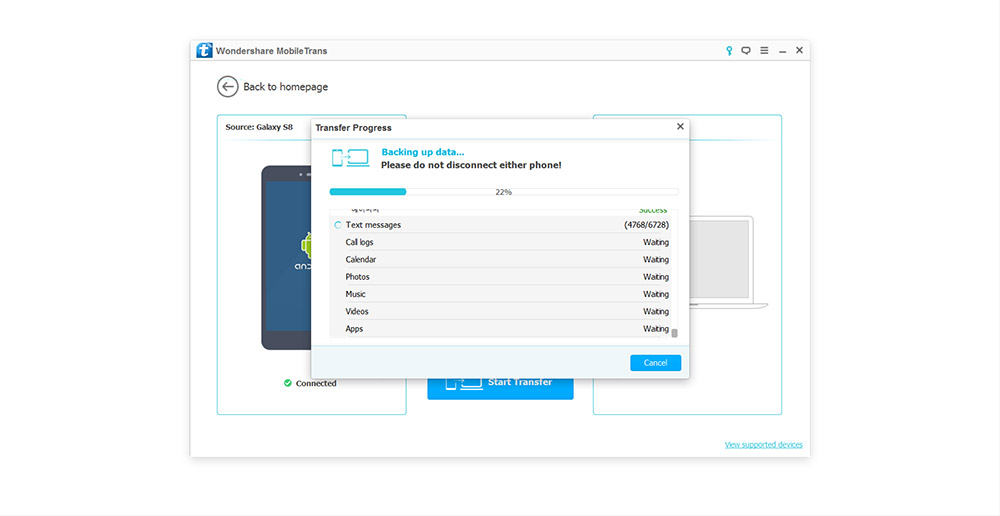Click the 22% transfer progress bar
This screenshot has height=516, width=1000.
pos(504,191)
